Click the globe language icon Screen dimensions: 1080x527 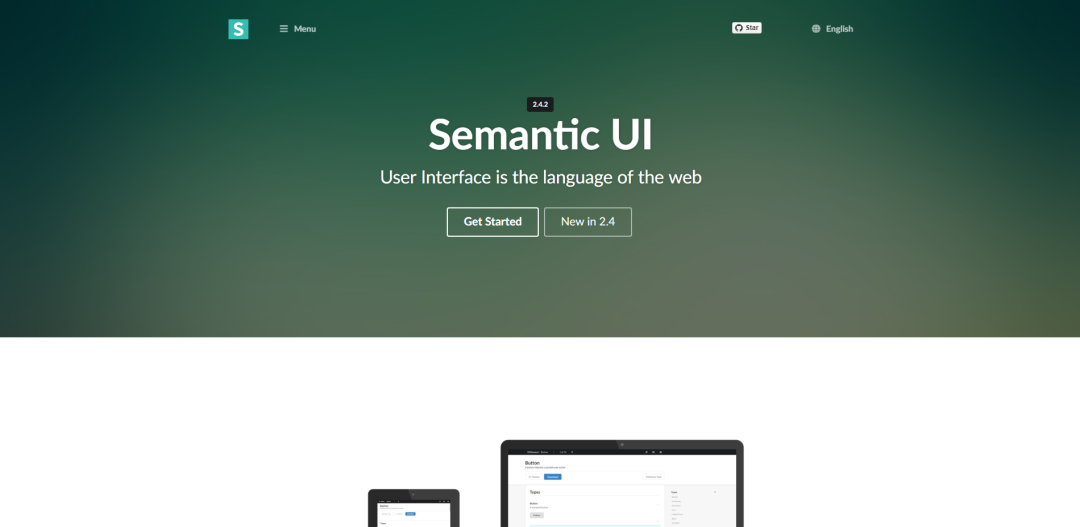[x=816, y=29]
